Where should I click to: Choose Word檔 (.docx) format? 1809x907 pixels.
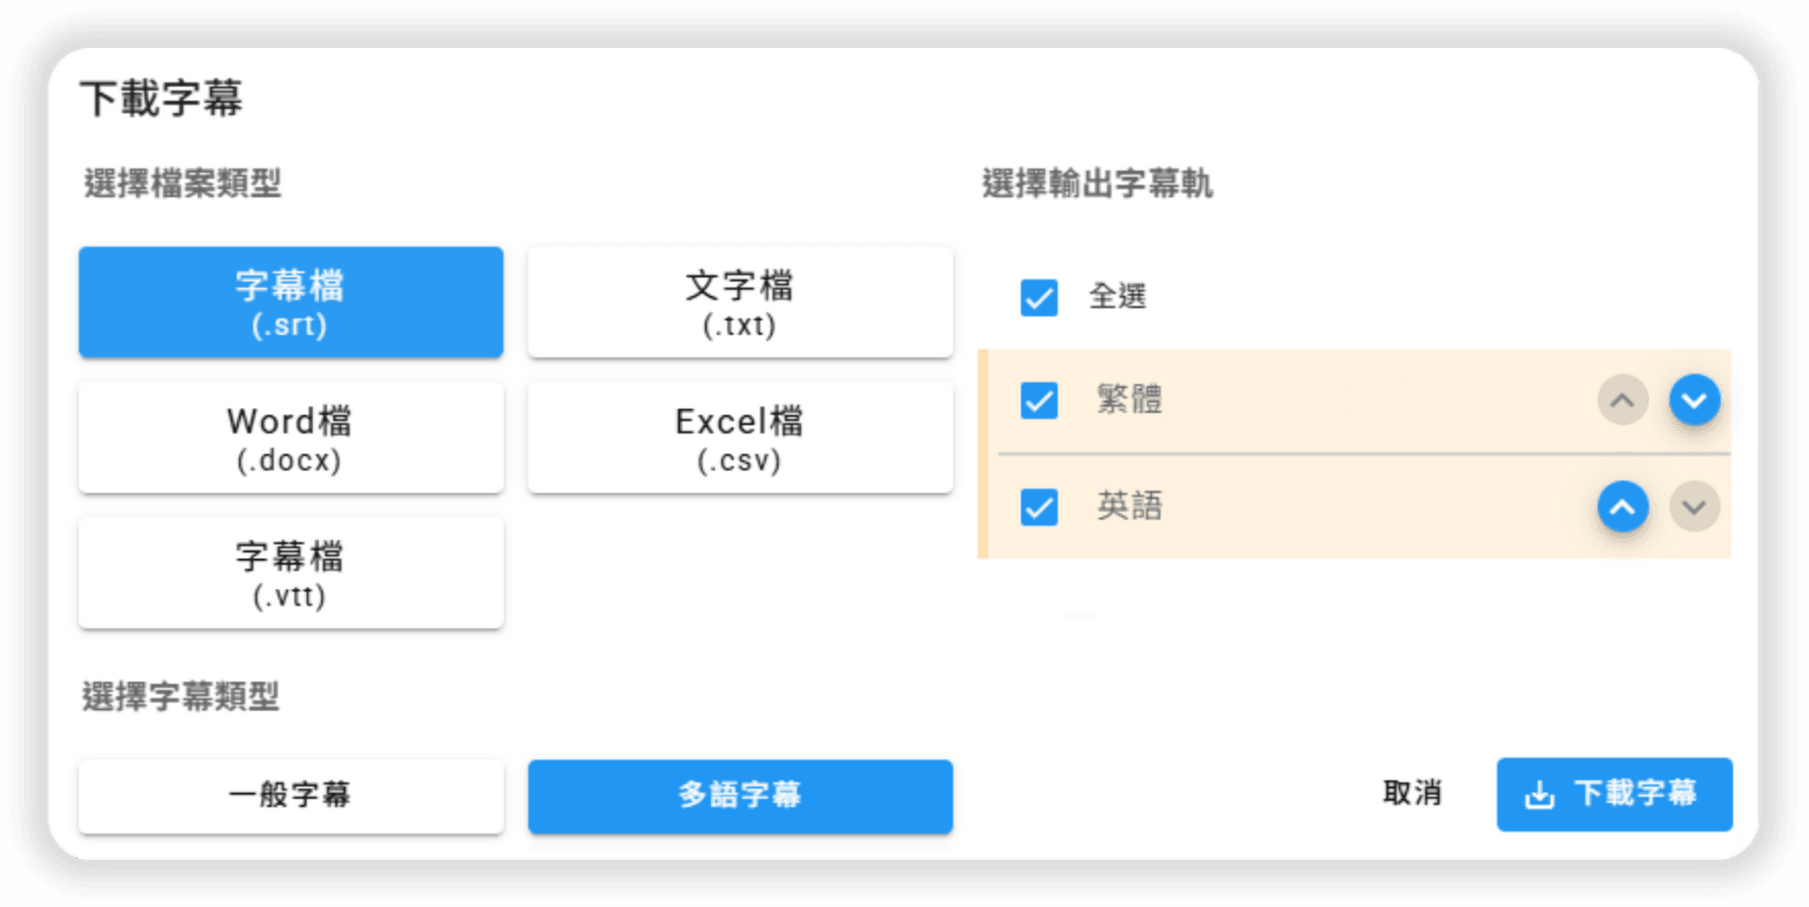[290, 438]
